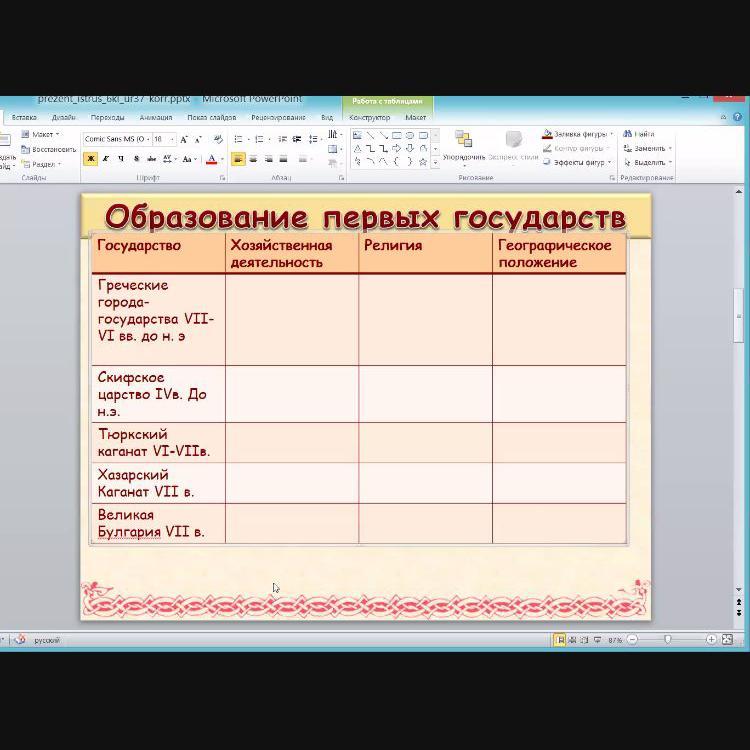This screenshot has width=750, height=750.
Task: Select the star shape
Action: pyautogui.click(x=423, y=162)
